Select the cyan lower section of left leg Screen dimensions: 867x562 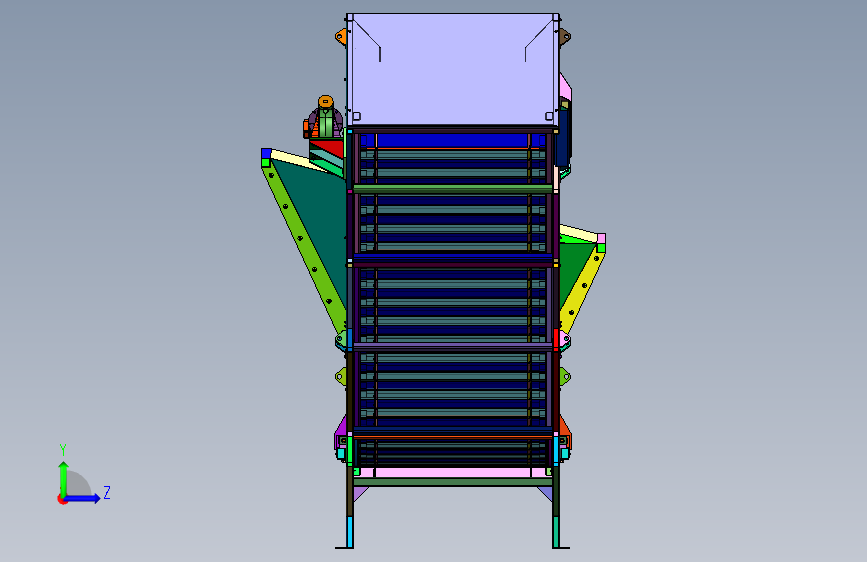(349, 532)
